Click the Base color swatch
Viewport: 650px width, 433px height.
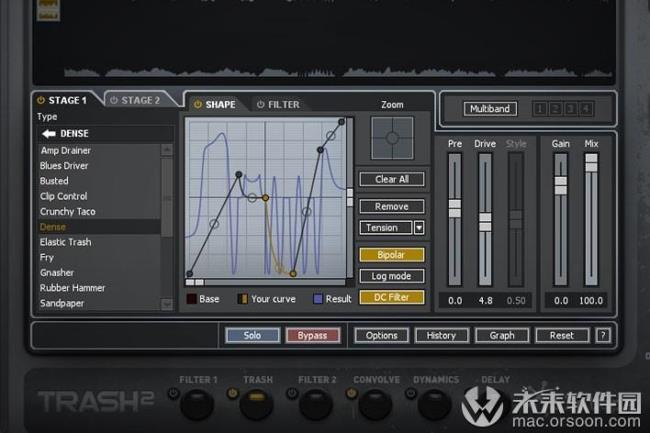[x=192, y=299]
